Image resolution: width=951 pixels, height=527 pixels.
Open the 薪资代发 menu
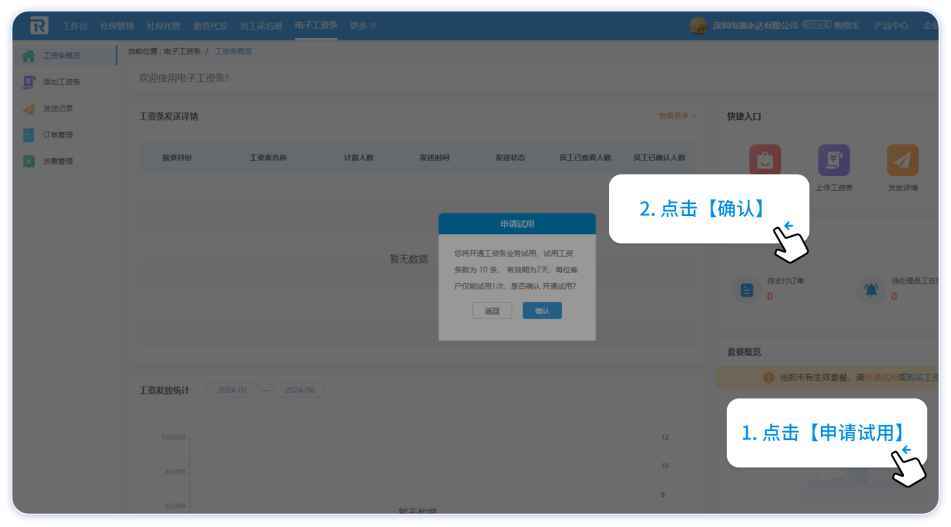point(210,25)
